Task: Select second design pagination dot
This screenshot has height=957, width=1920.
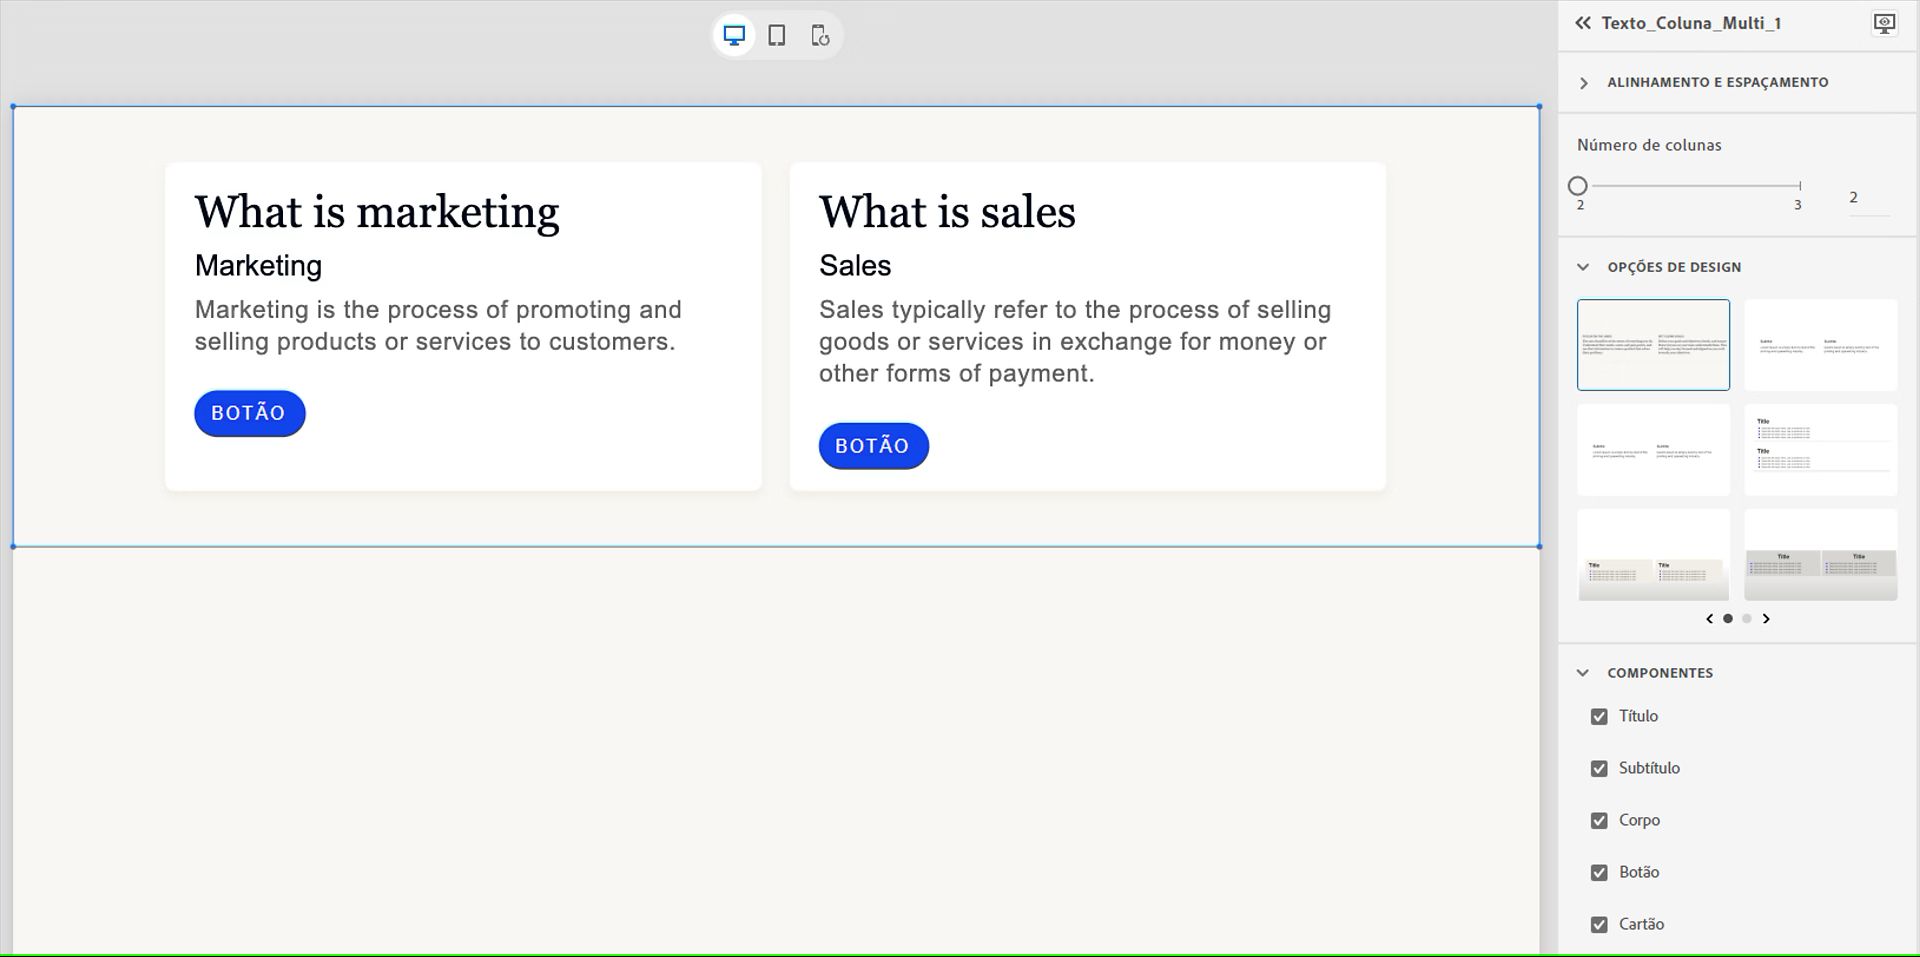Action: point(1747,619)
